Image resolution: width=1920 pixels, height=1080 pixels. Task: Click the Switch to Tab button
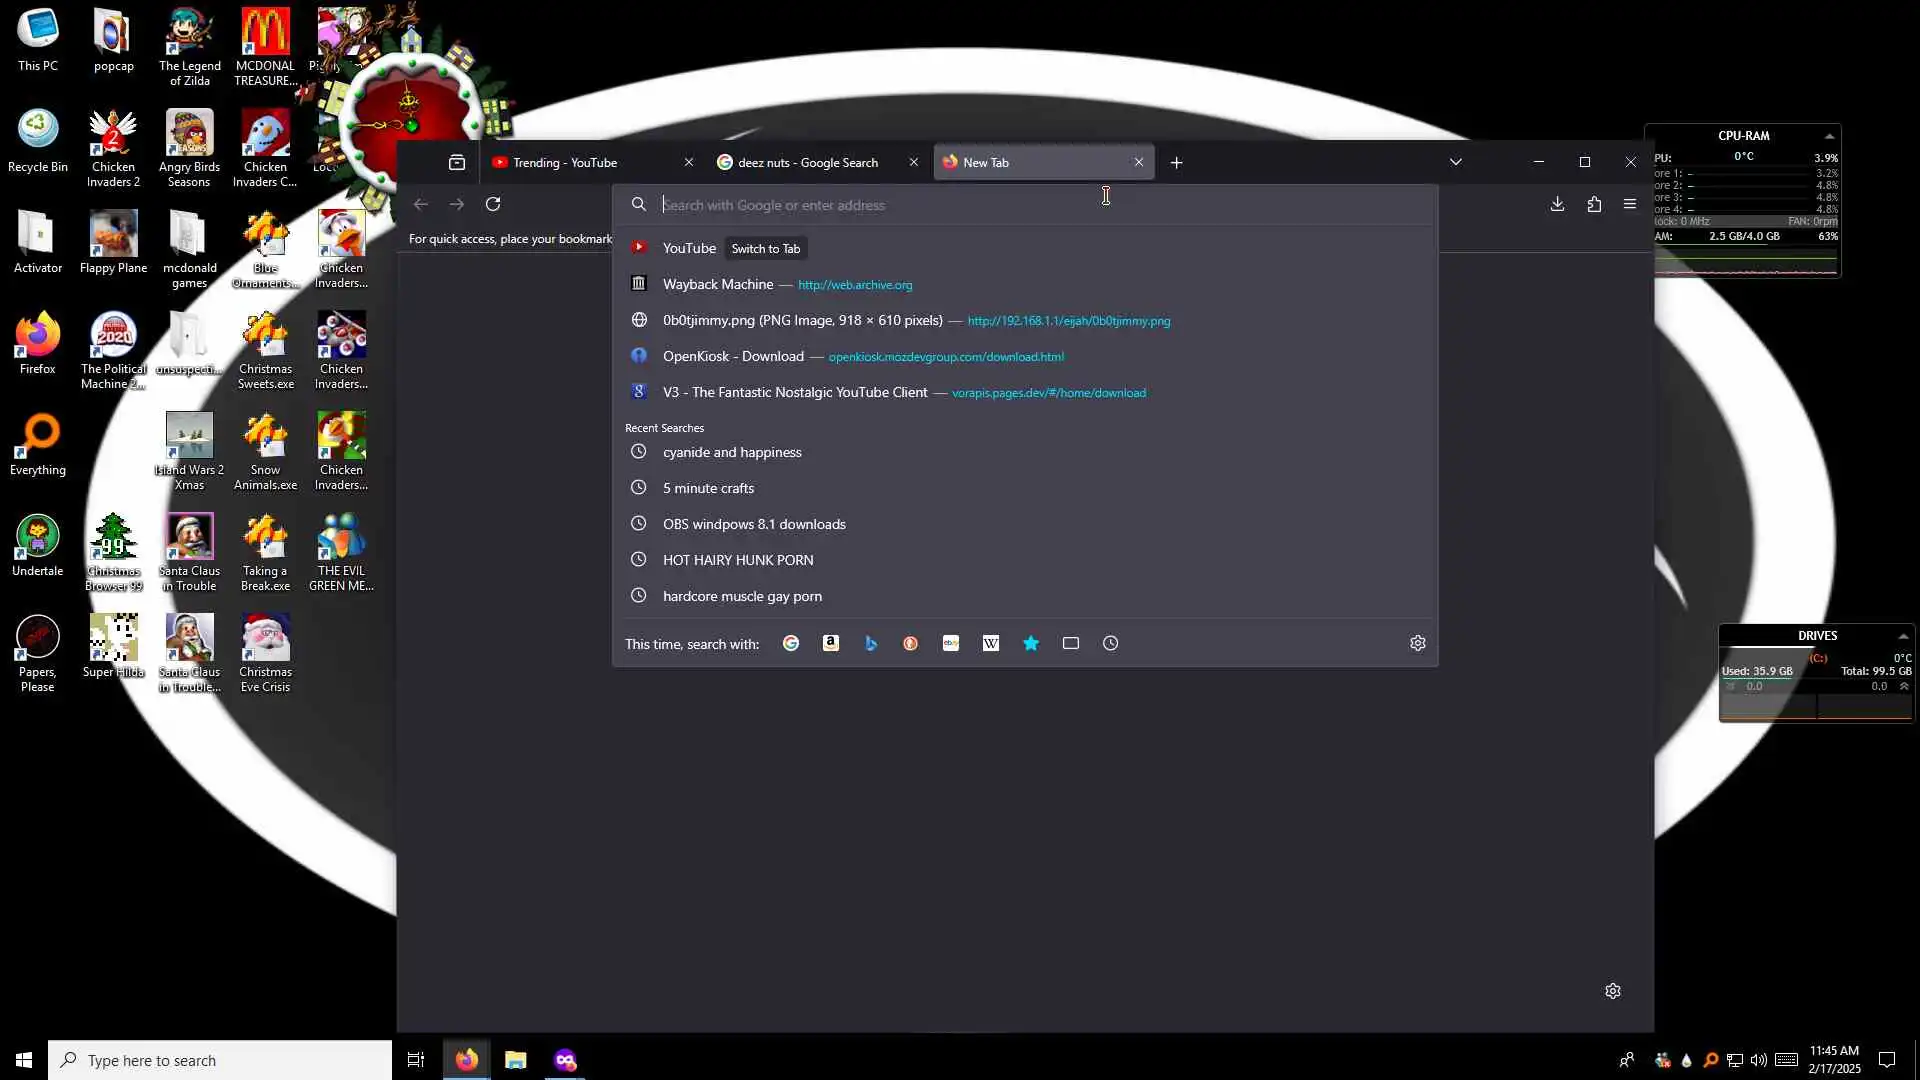pos(766,248)
